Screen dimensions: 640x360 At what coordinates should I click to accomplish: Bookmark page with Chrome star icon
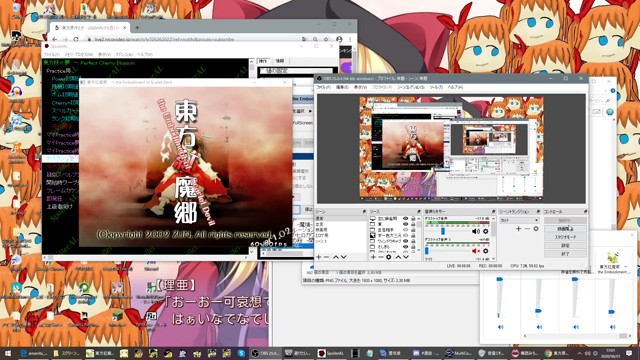(326, 39)
